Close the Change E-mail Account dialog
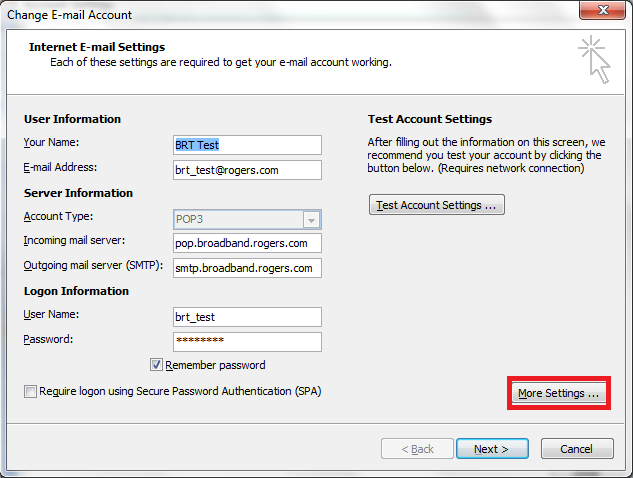 [601, 11]
